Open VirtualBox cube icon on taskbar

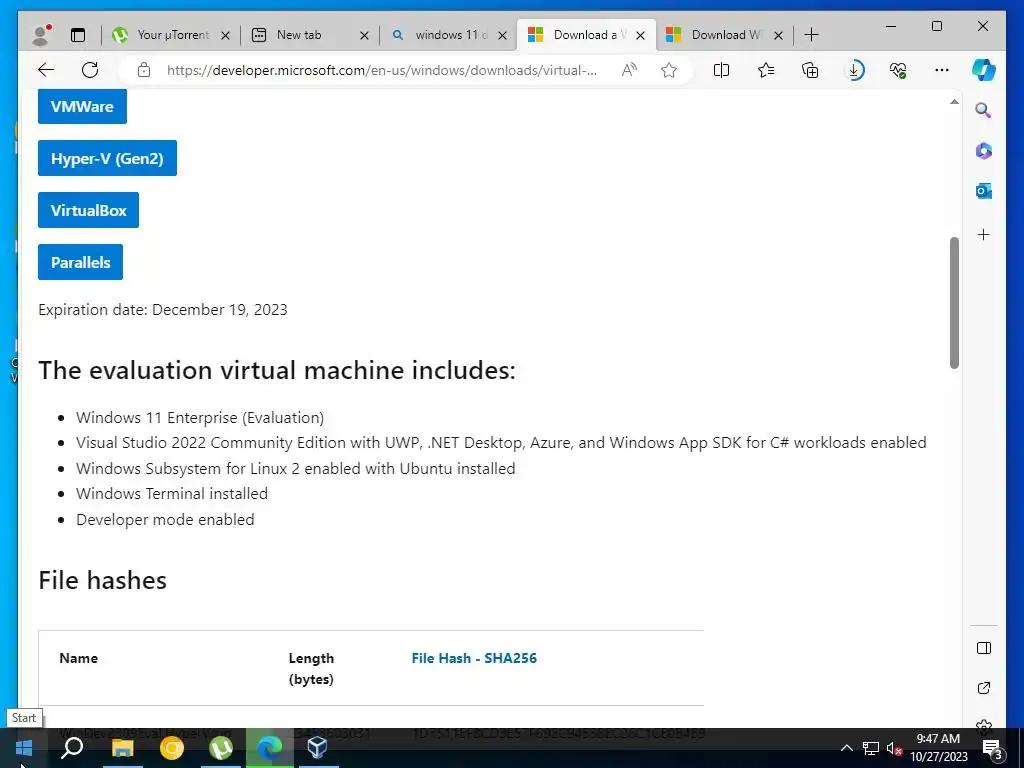[x=317, y=748]
